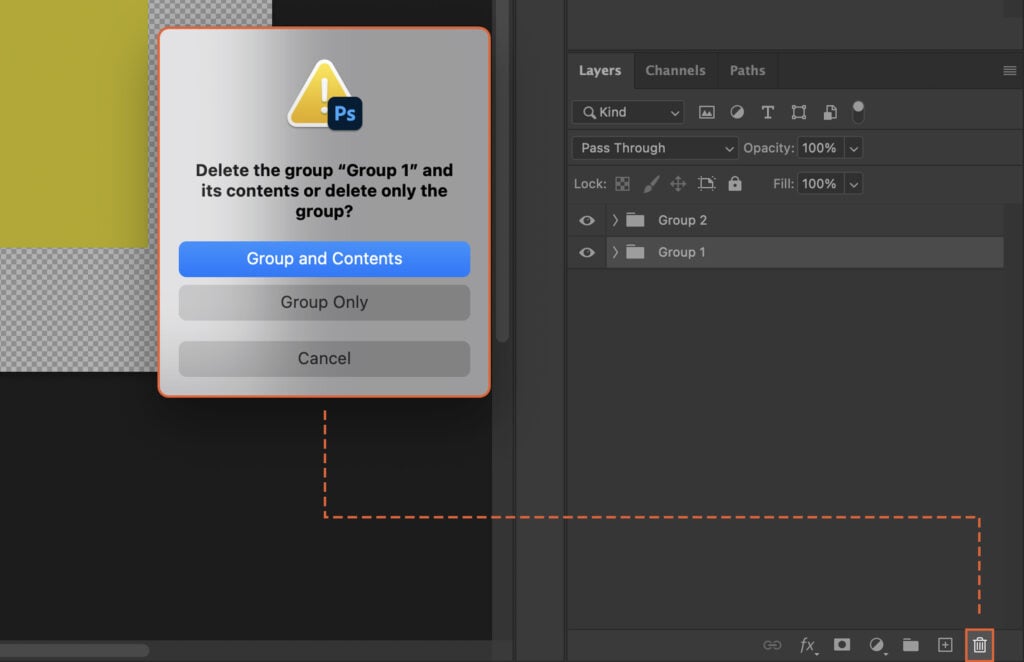This screenshot has height=662, width=1024.
Task: Open the adjustment layer icon menu
Action: coord(876,645)
